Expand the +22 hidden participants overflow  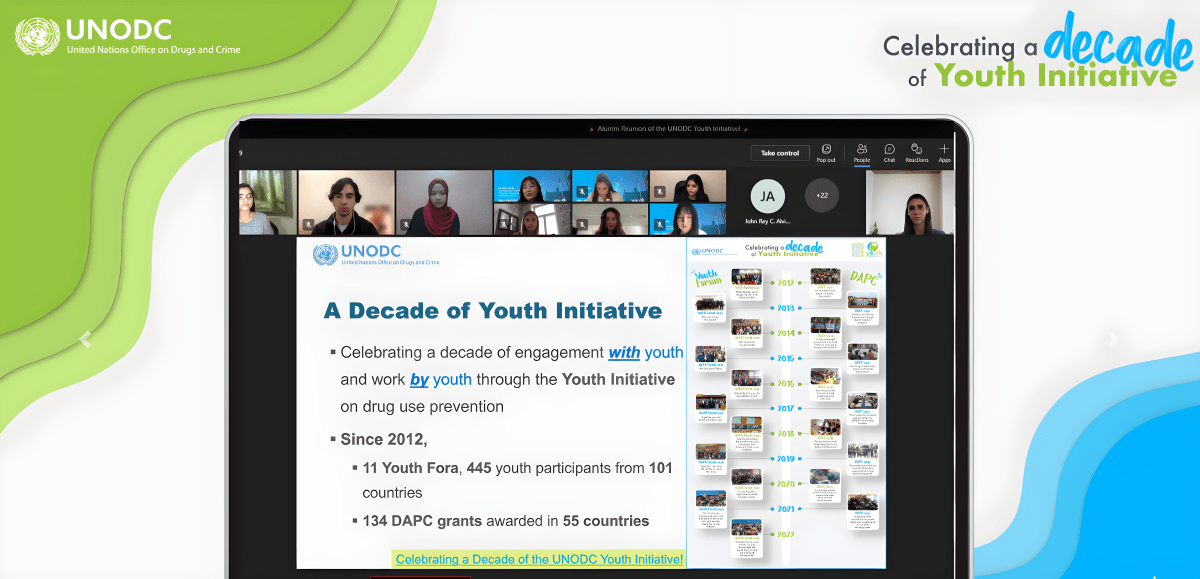tap(821, 197)
